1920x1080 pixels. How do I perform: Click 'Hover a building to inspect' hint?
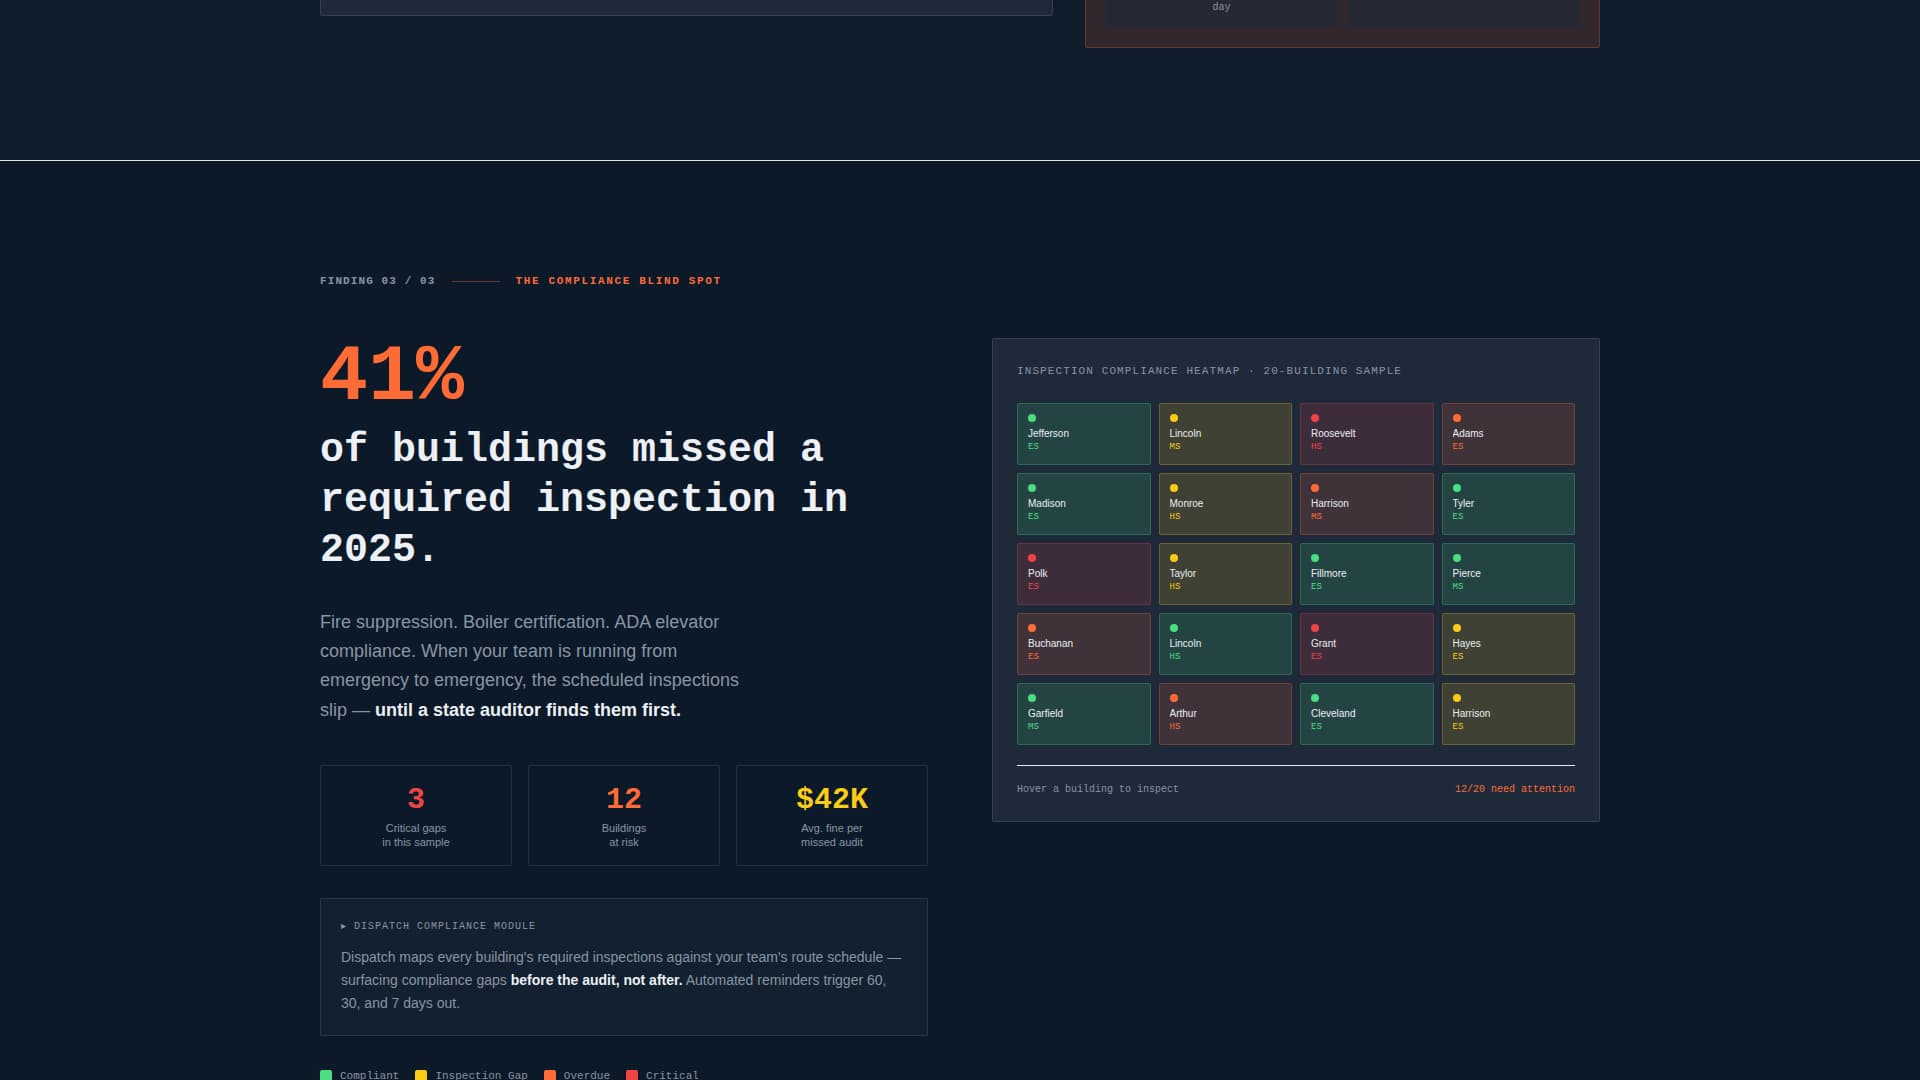click(x=1097, y=789)
